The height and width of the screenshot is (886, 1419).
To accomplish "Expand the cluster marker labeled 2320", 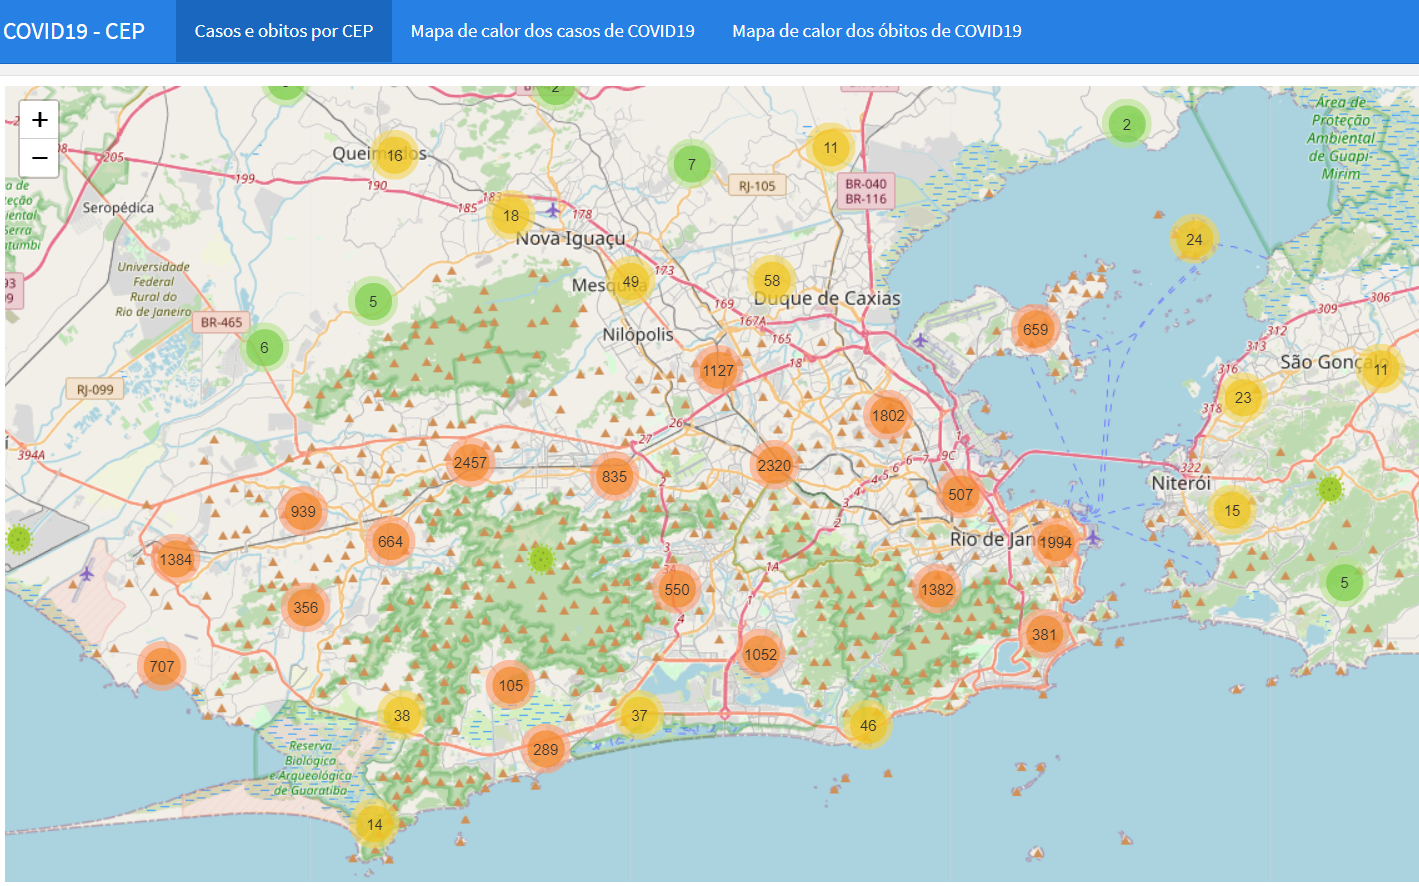I will coord(774,465).
